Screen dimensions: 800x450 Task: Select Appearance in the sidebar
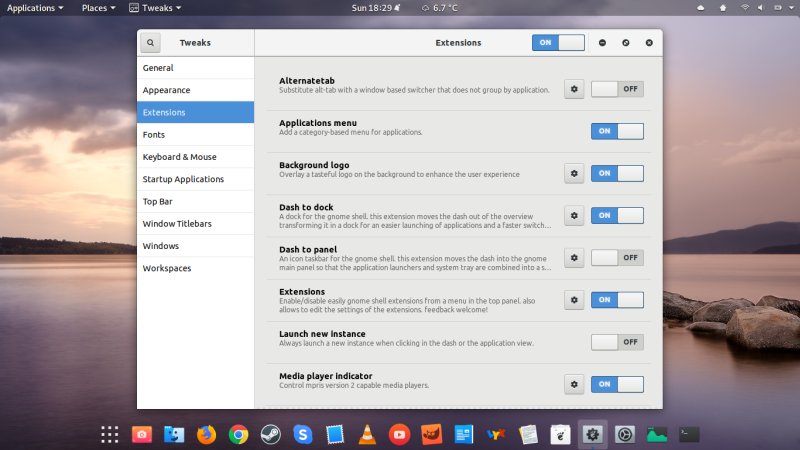tap(195, 90)
